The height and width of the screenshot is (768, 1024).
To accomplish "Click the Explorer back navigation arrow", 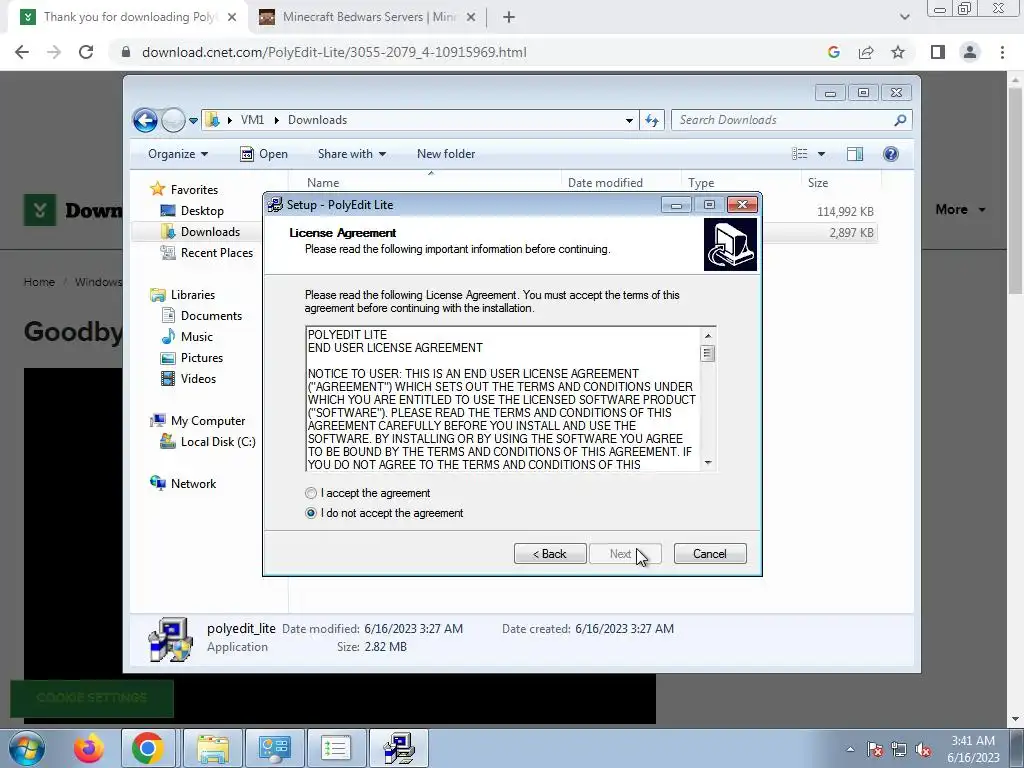I will [145, 120].
